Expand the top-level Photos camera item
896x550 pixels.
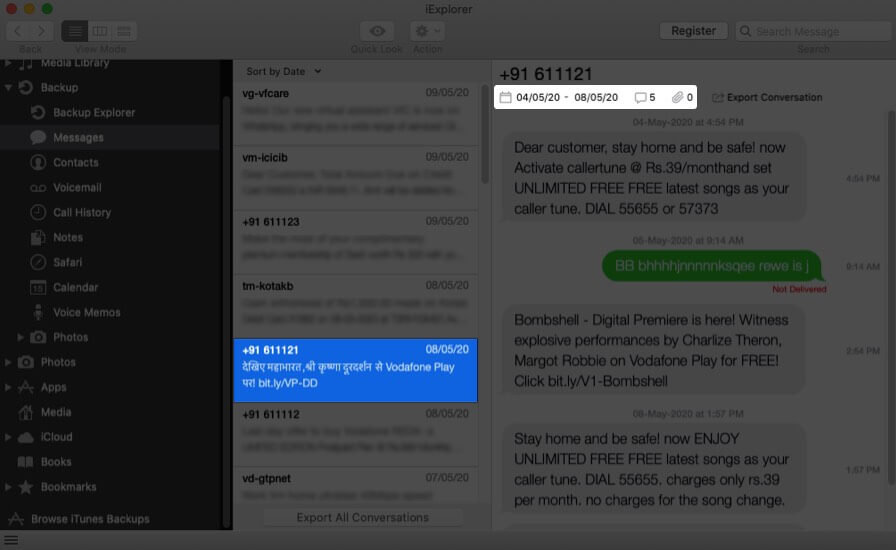pos(8,362)
